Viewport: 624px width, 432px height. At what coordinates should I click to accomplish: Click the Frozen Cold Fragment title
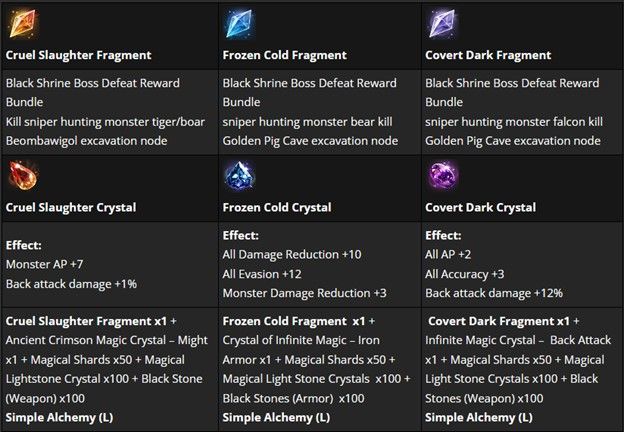tap(285, 55)
